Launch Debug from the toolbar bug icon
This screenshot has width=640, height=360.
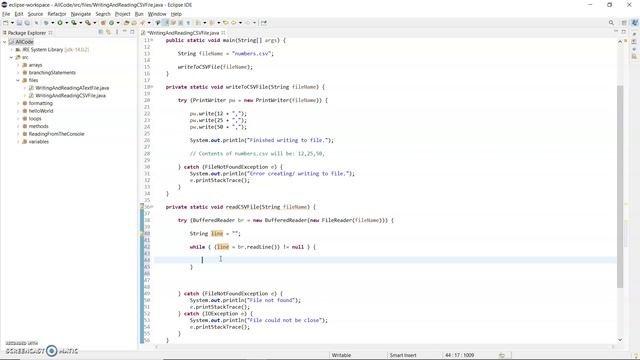(46, 23)
